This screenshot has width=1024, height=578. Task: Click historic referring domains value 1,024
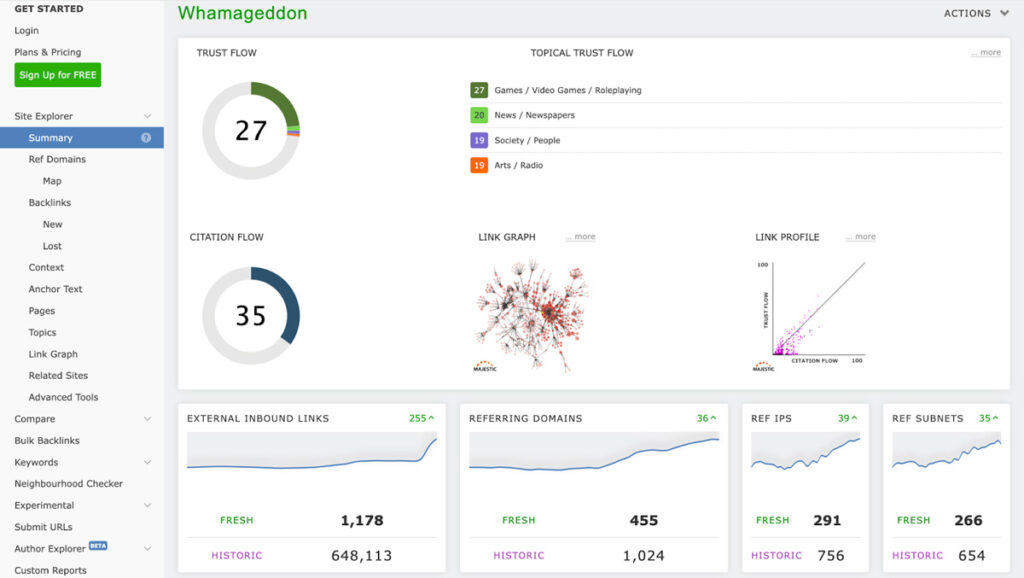644,556
